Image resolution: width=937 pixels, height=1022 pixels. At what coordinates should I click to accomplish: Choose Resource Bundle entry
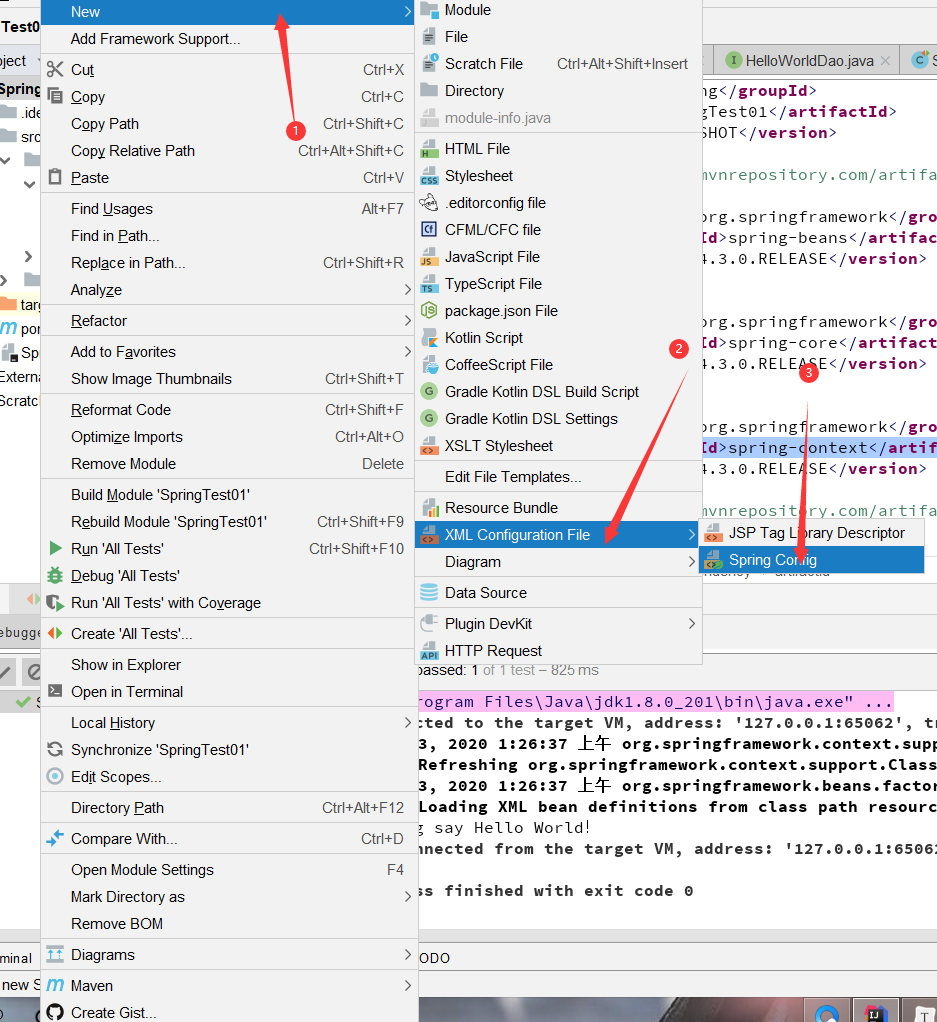click(558, 508)
